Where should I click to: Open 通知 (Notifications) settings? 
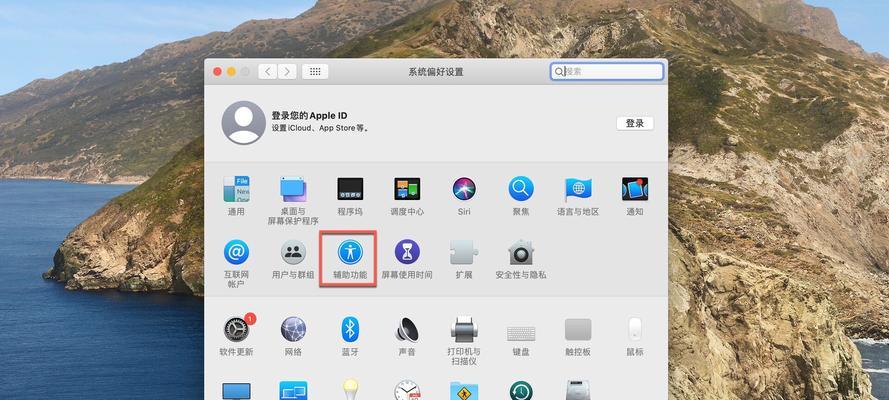click(635, 189)
